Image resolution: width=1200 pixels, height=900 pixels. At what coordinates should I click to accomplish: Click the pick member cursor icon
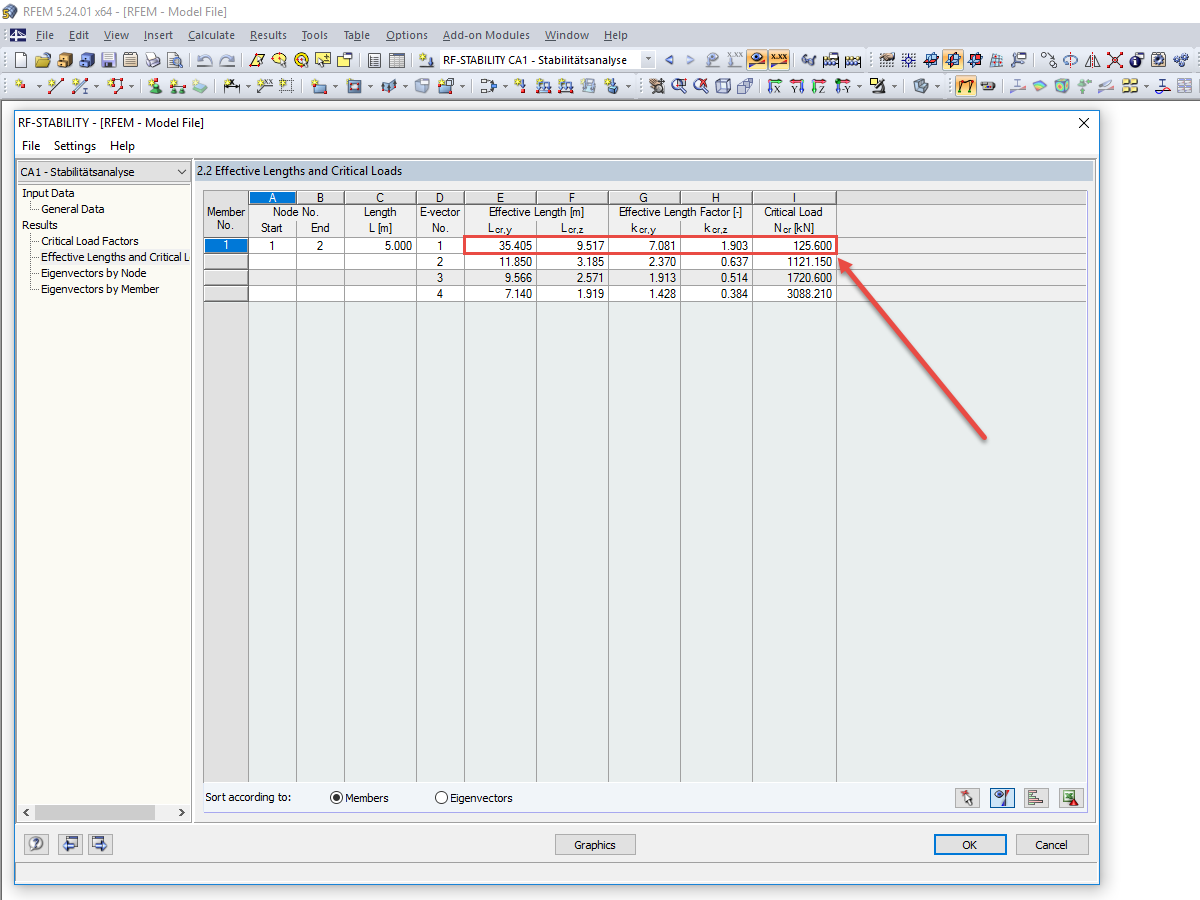point(967,798)
